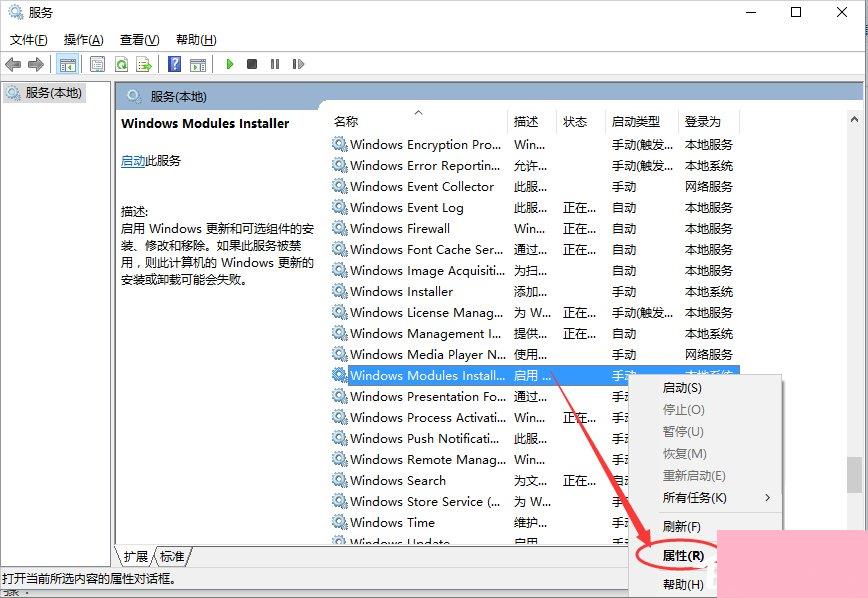The height and width of the screenshot is (598, 868).
Task: Click the Stop service square icon
Action: pos(252,64)
